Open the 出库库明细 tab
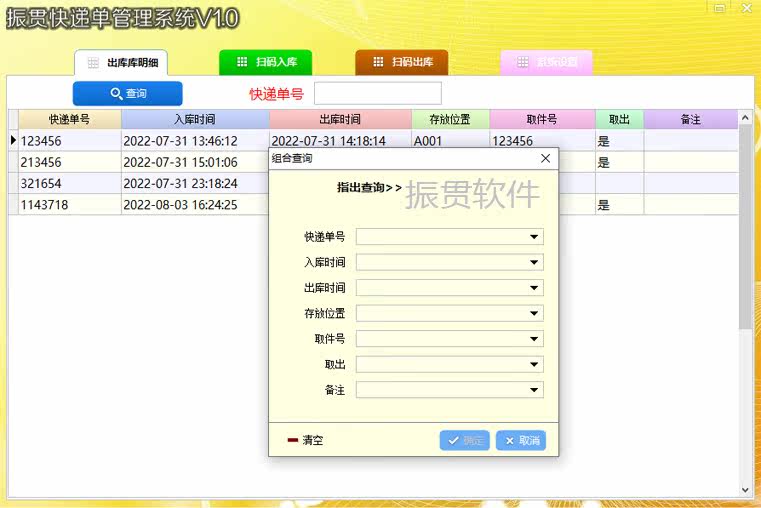Screen dimensions: 761x508 tap(121, 63)
